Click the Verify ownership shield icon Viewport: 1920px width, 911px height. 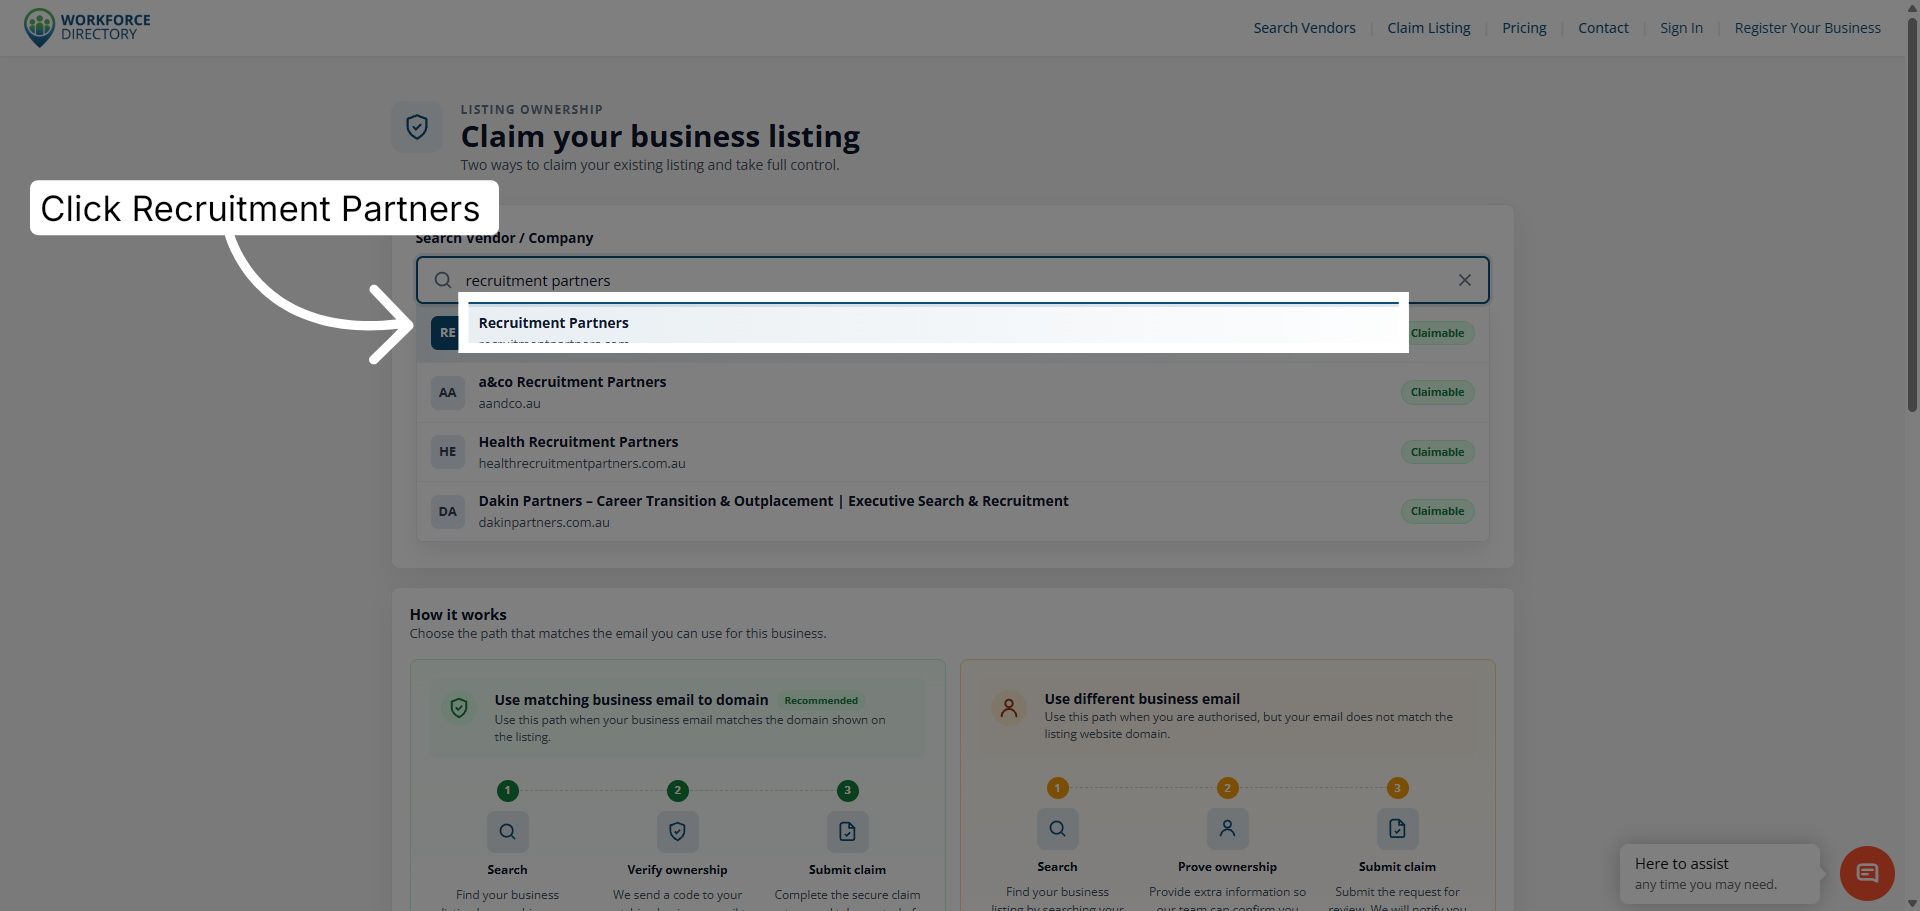pos(678,831)
